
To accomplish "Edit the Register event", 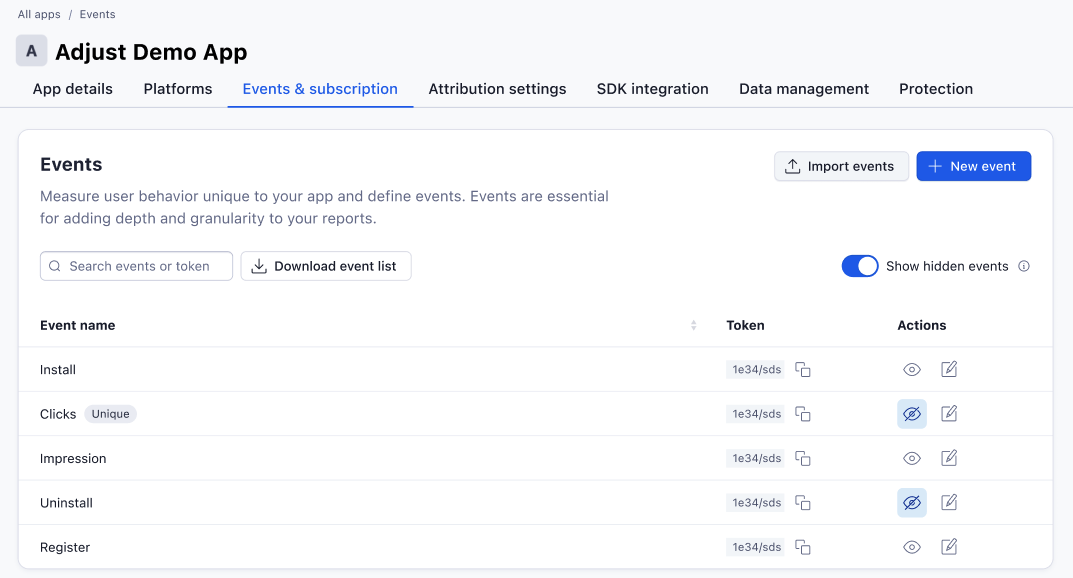I will point(949,547).
